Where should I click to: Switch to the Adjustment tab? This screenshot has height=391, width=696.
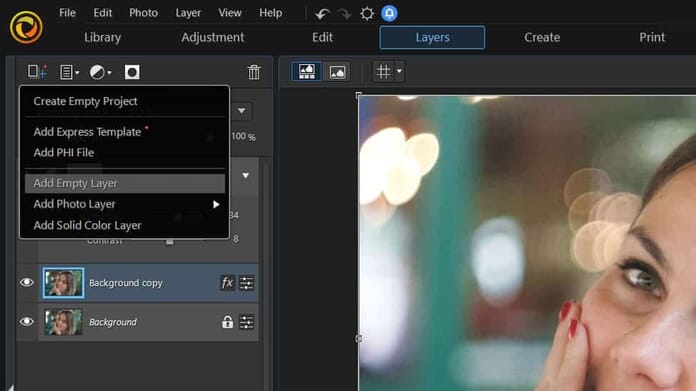[213, 37]
